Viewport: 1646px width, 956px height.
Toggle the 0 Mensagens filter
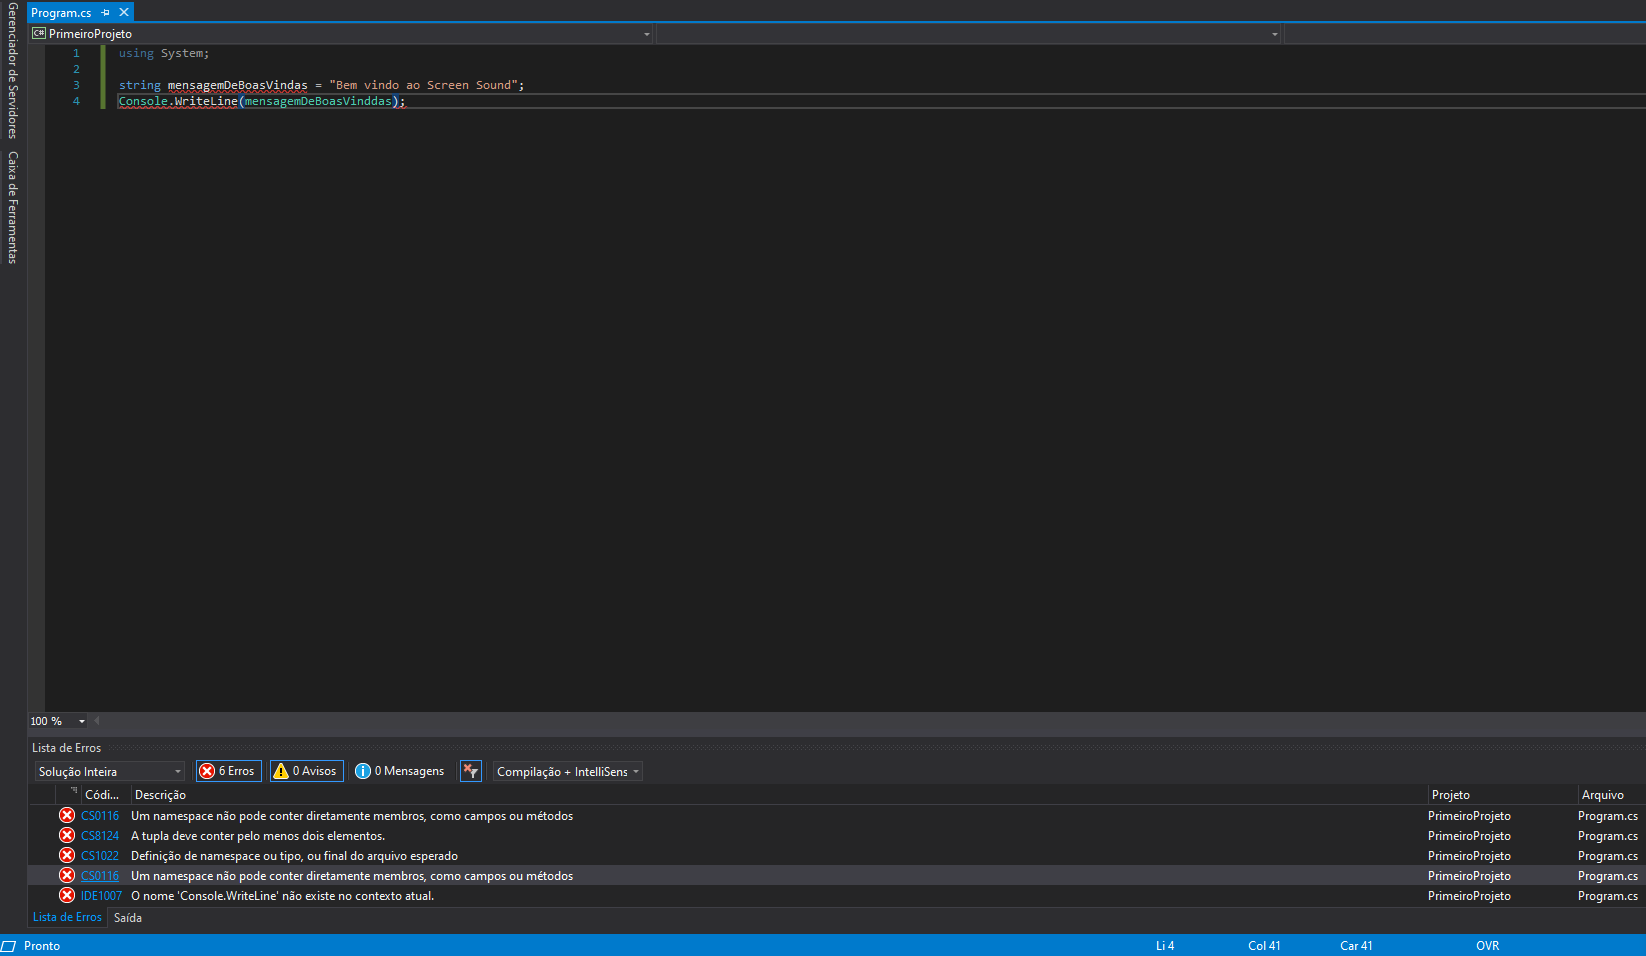click(400, 771)
